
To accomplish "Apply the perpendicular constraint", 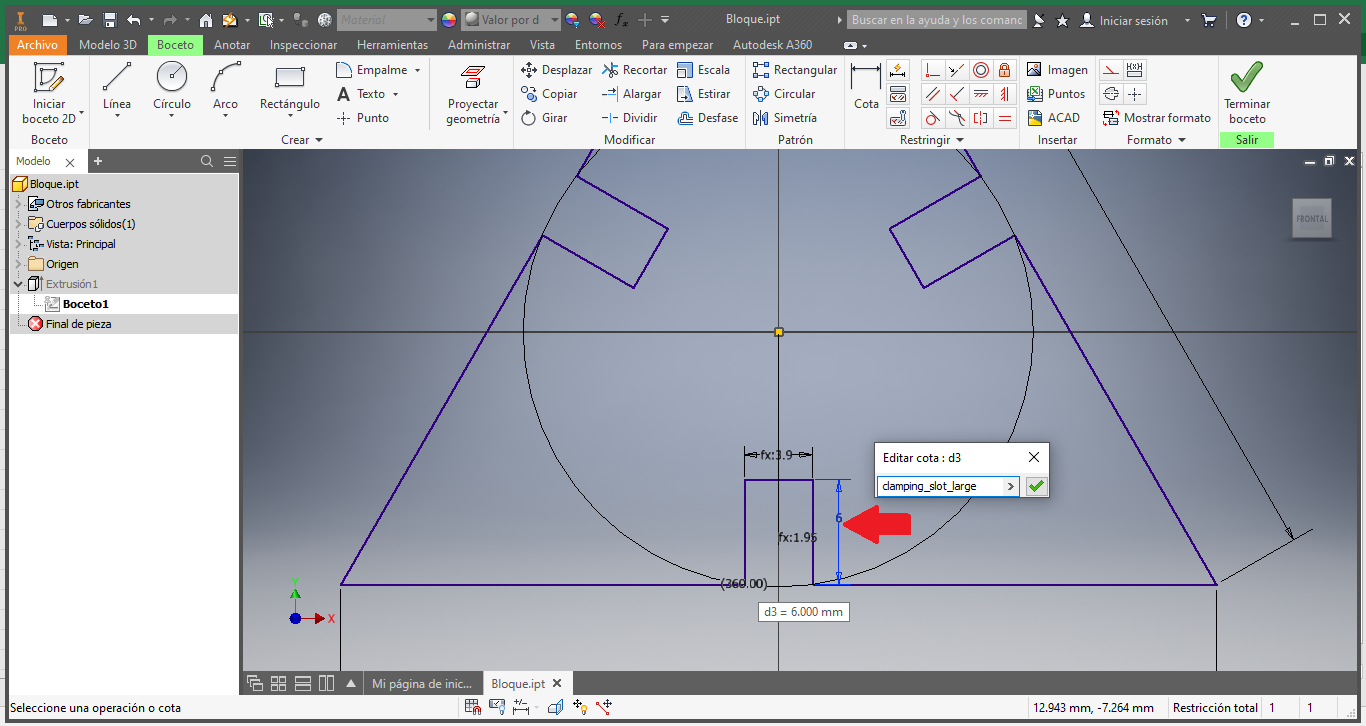I will tap(957, 94).
